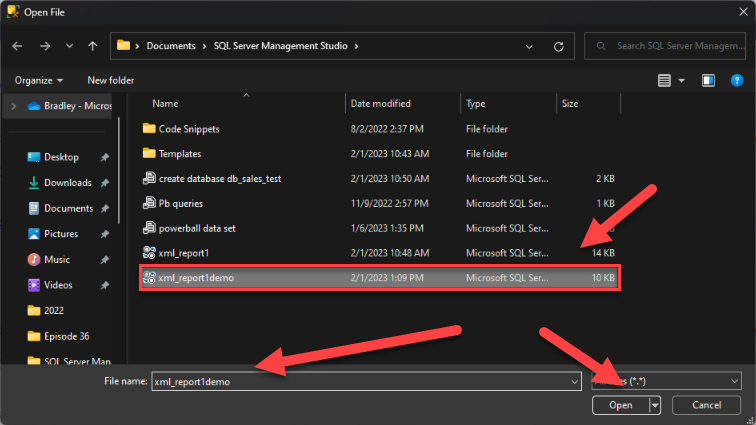The height and width of the screenshot is (425, 756).
Task: Open address bar history dropdown
Action: coord(529,46)
